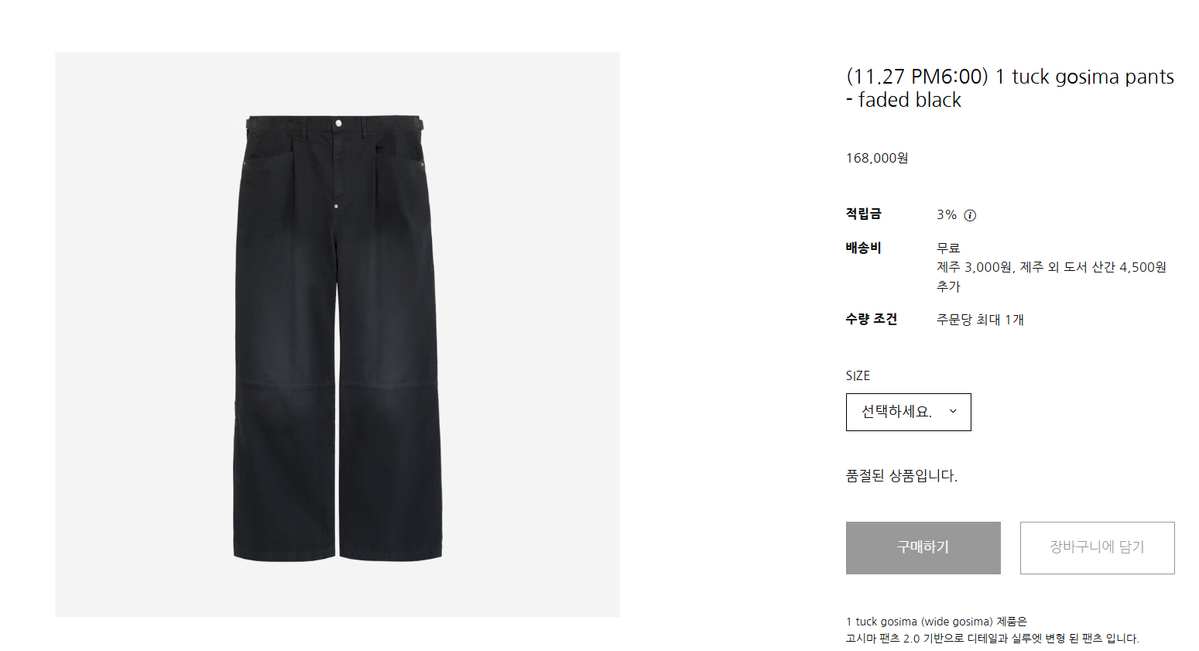
Task: Click the 무료 shipping fee text
Action: [948, 248]
